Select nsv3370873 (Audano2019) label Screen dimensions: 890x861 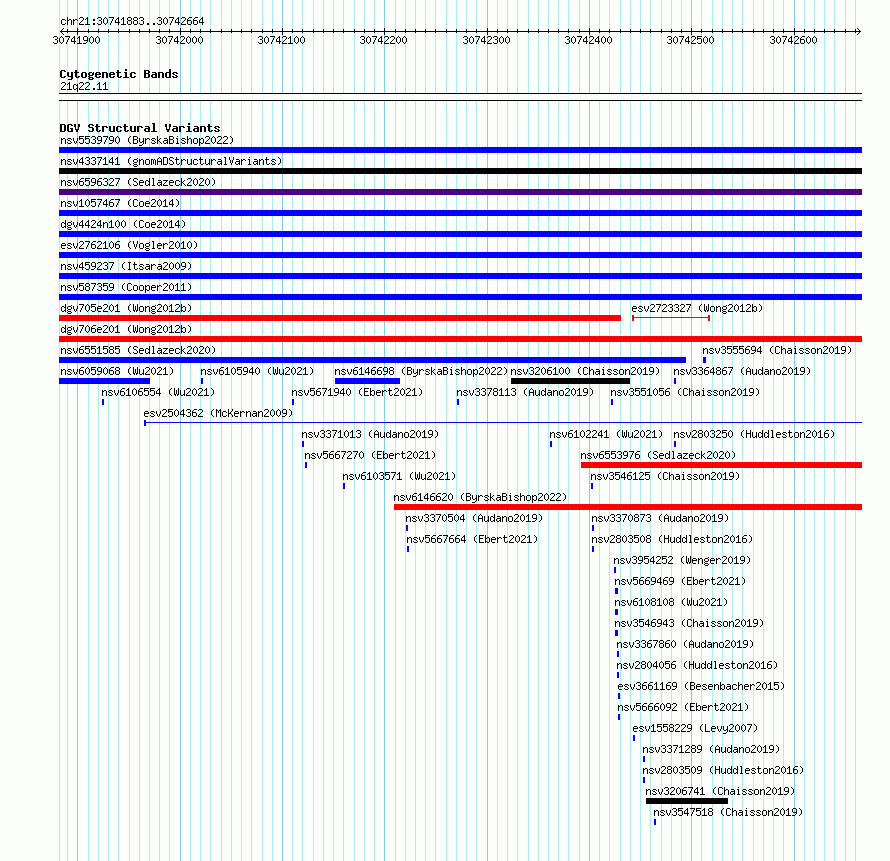click(x=660, y=518)
